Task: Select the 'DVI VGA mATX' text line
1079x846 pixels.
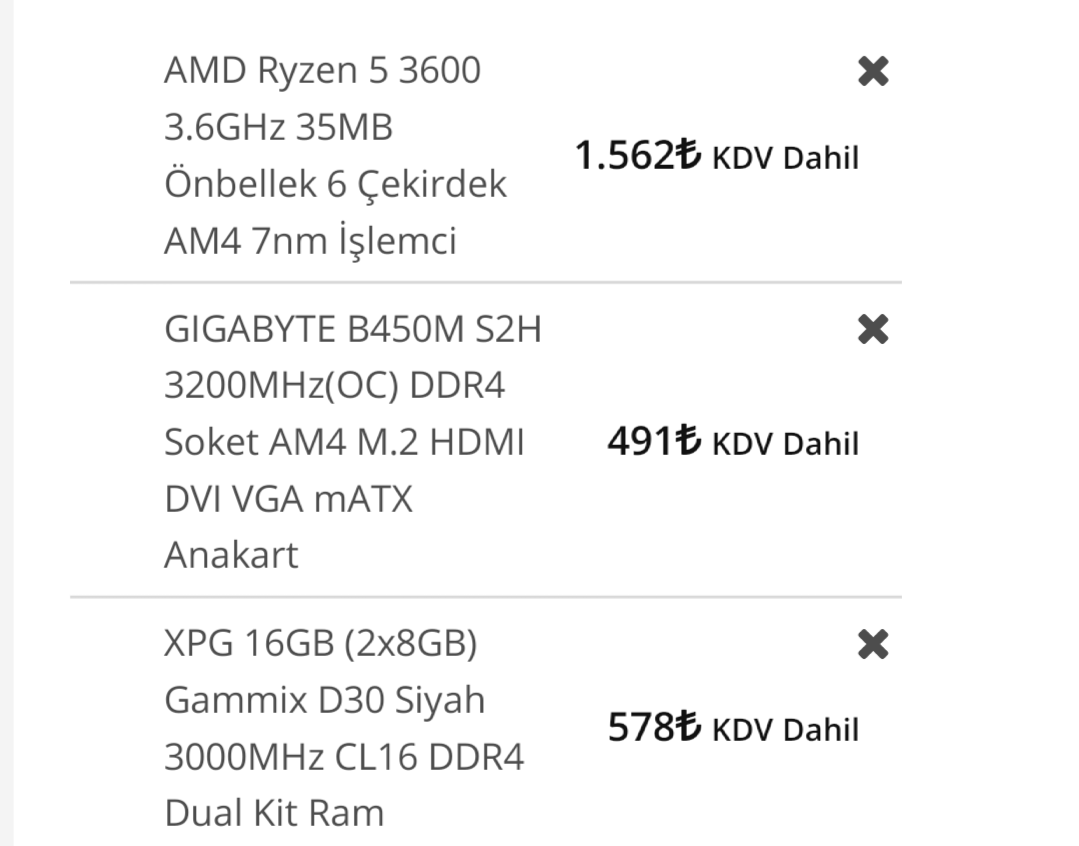Action: (x=288, y=498)
